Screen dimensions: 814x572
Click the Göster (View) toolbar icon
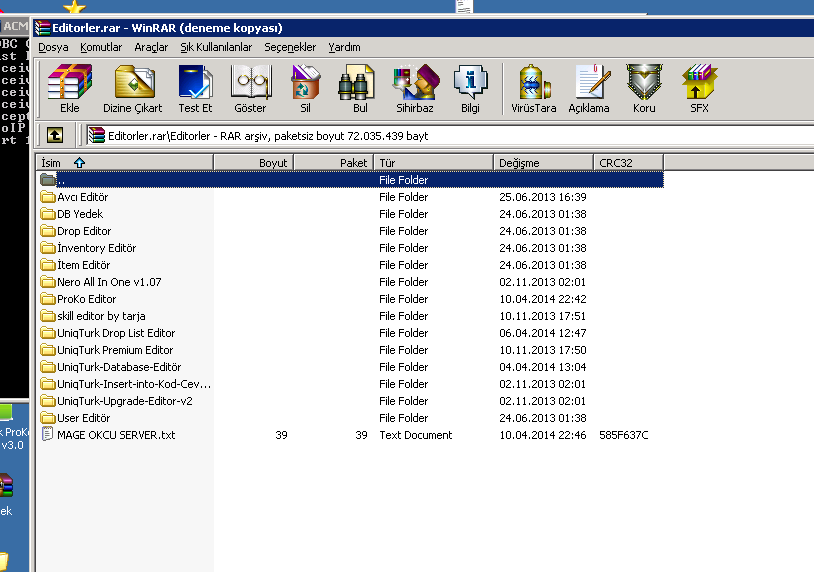point(250,88)
